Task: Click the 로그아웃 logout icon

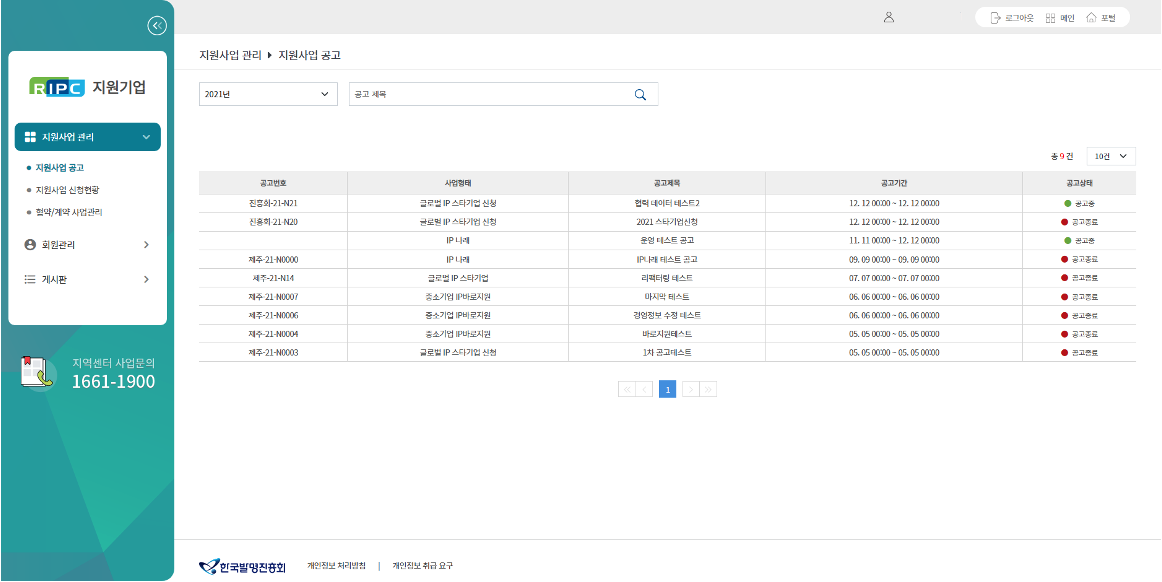Action: click(995, 18)
